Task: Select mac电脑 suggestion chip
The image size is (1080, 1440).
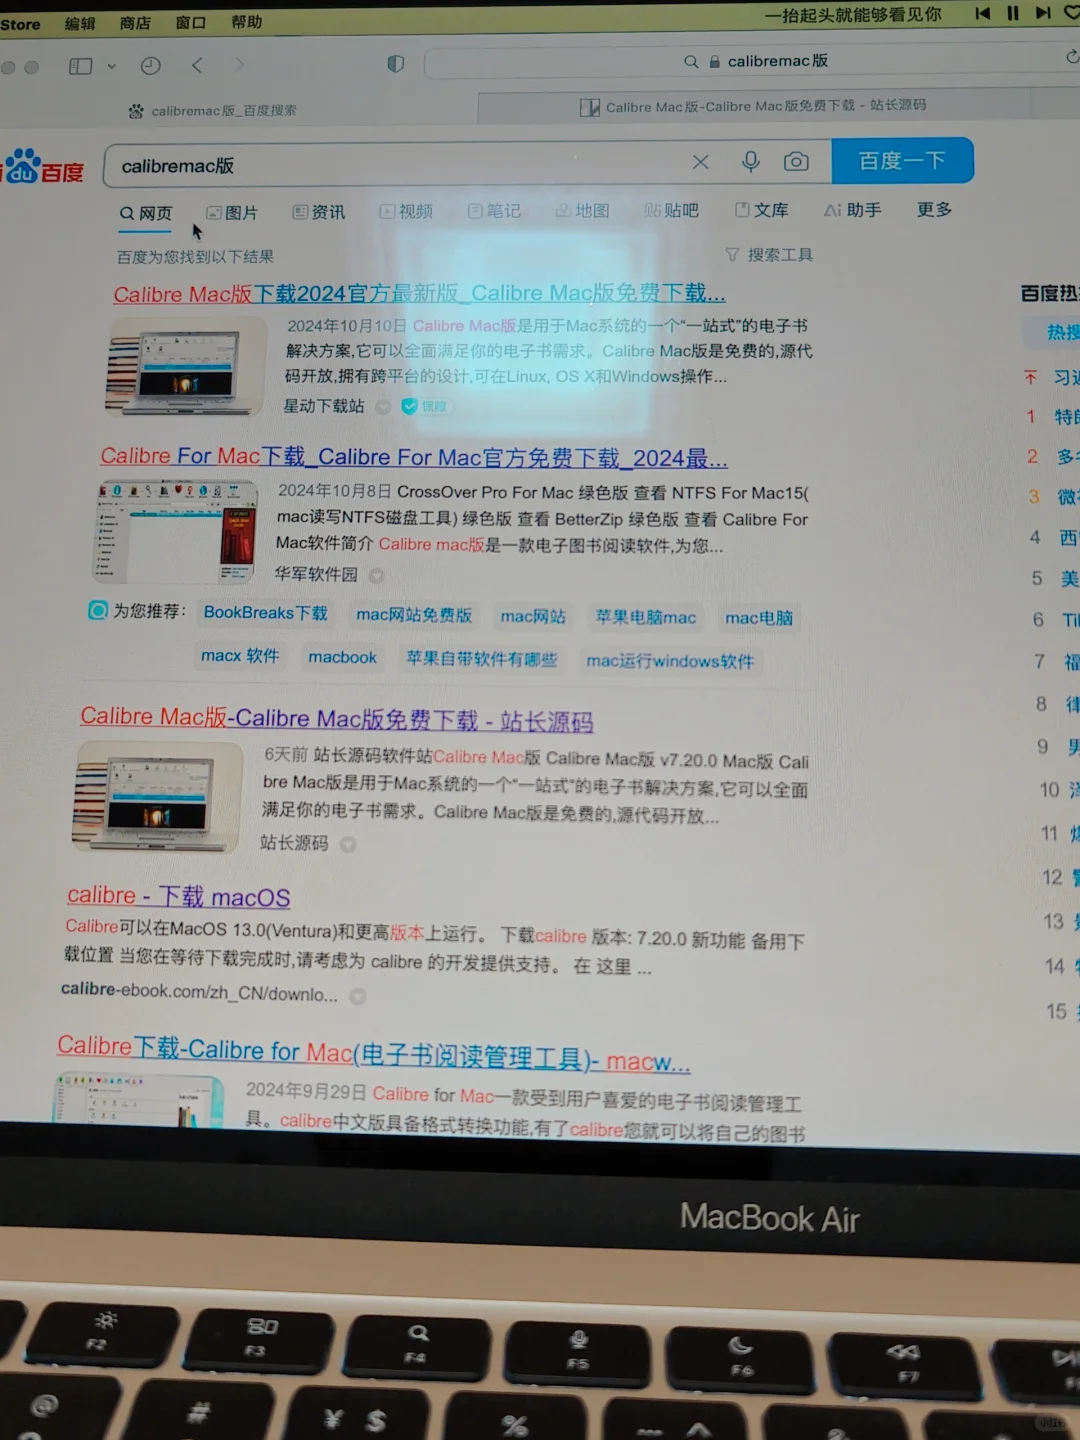Action: tap(759, 619)
